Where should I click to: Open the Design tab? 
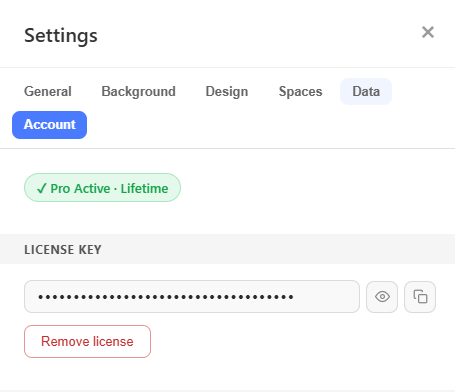point(227,91)
